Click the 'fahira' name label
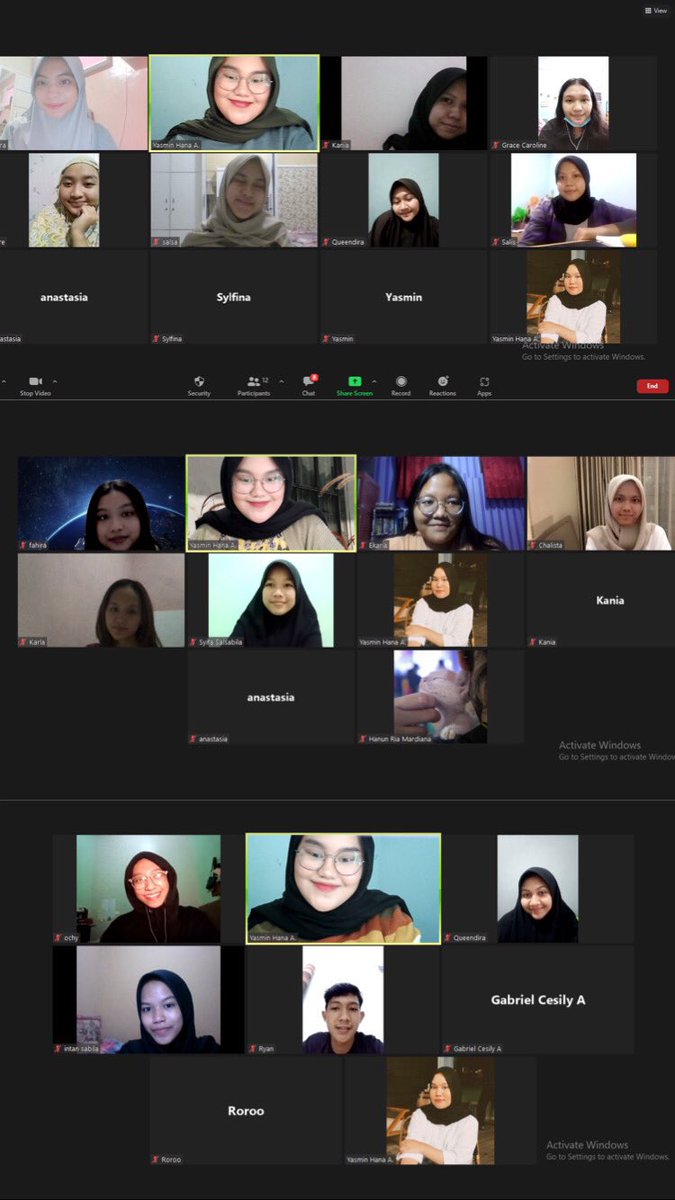675x1200 pixels. 38,545
